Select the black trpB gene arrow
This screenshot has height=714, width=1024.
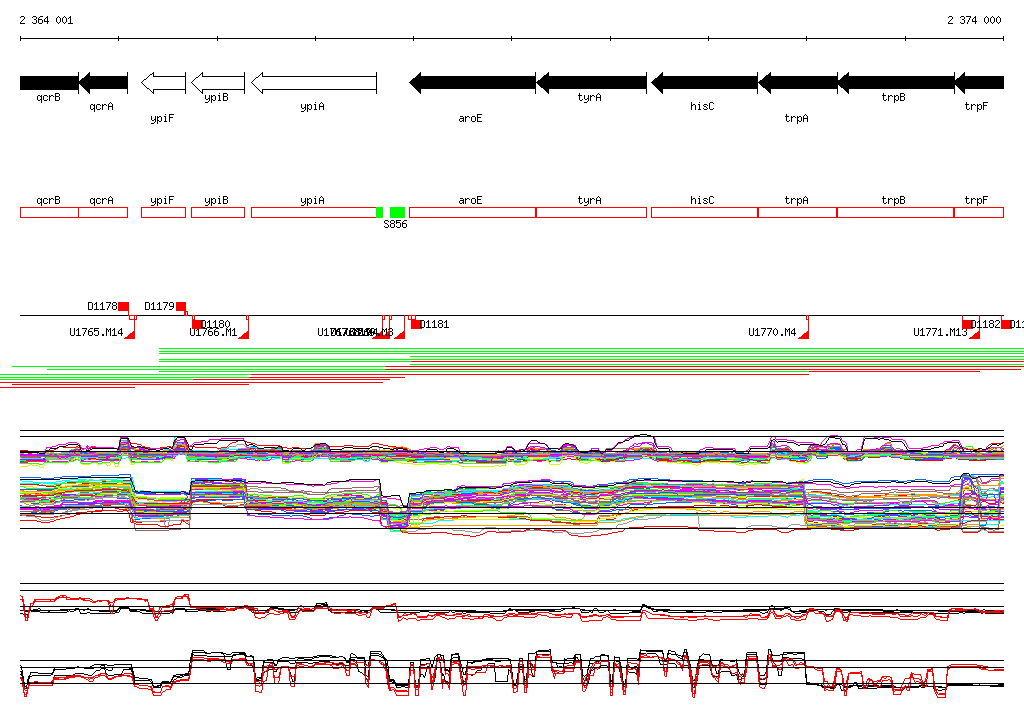(x=895, y=83)
